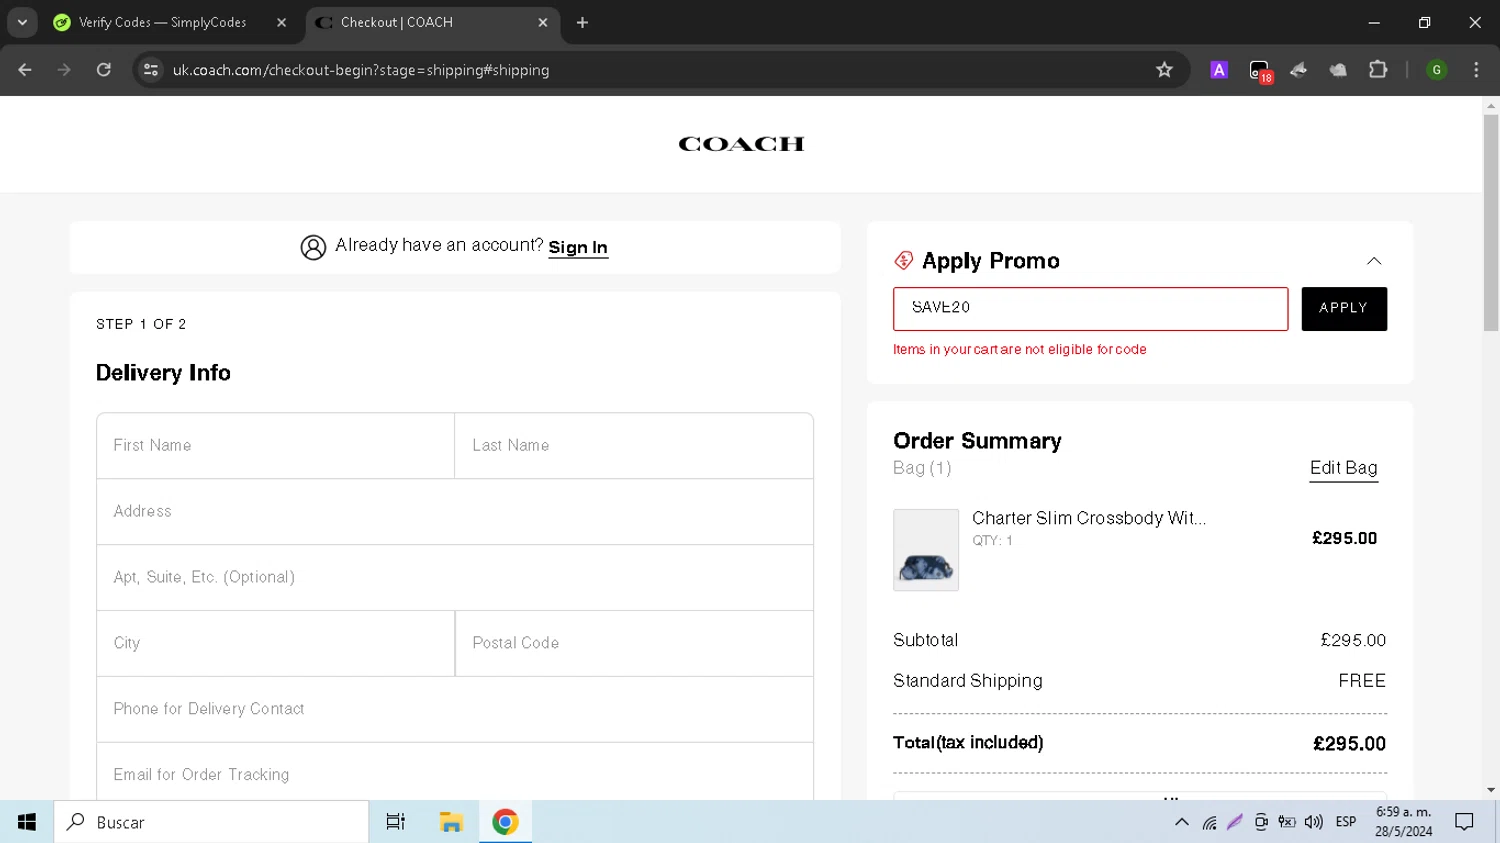The width and height of the screenshot is (1500, 843).
Task: Open the Extensions puzzle menu
Action: (1378, 70)
